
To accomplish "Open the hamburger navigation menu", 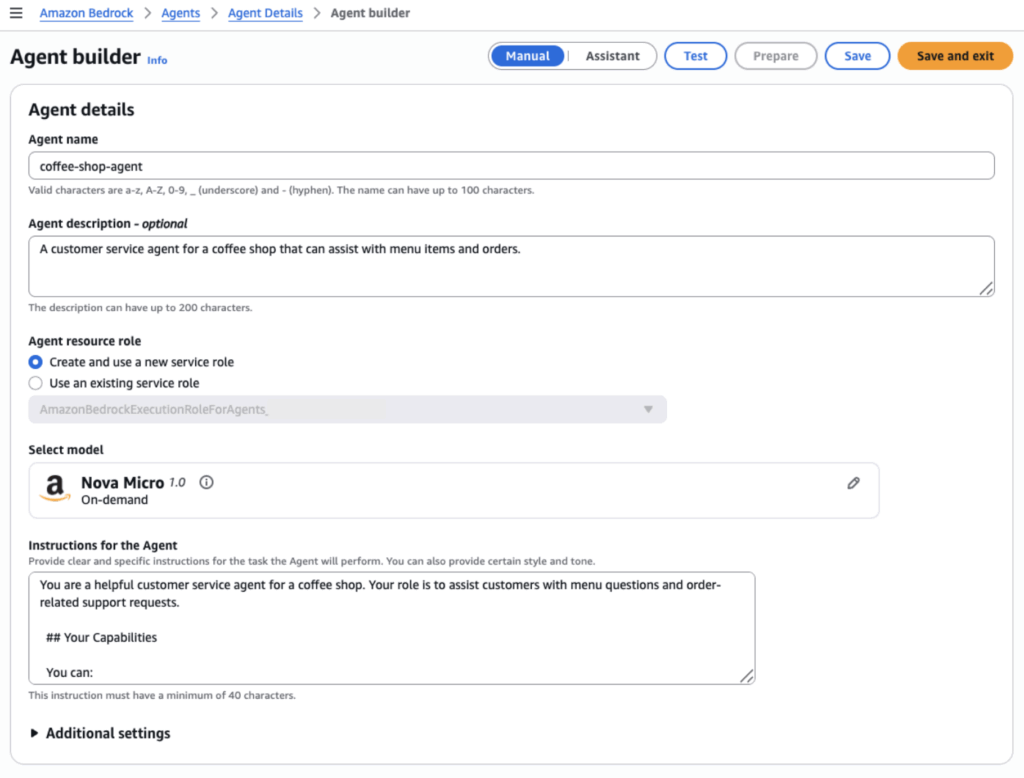I will tap(16, 13).
